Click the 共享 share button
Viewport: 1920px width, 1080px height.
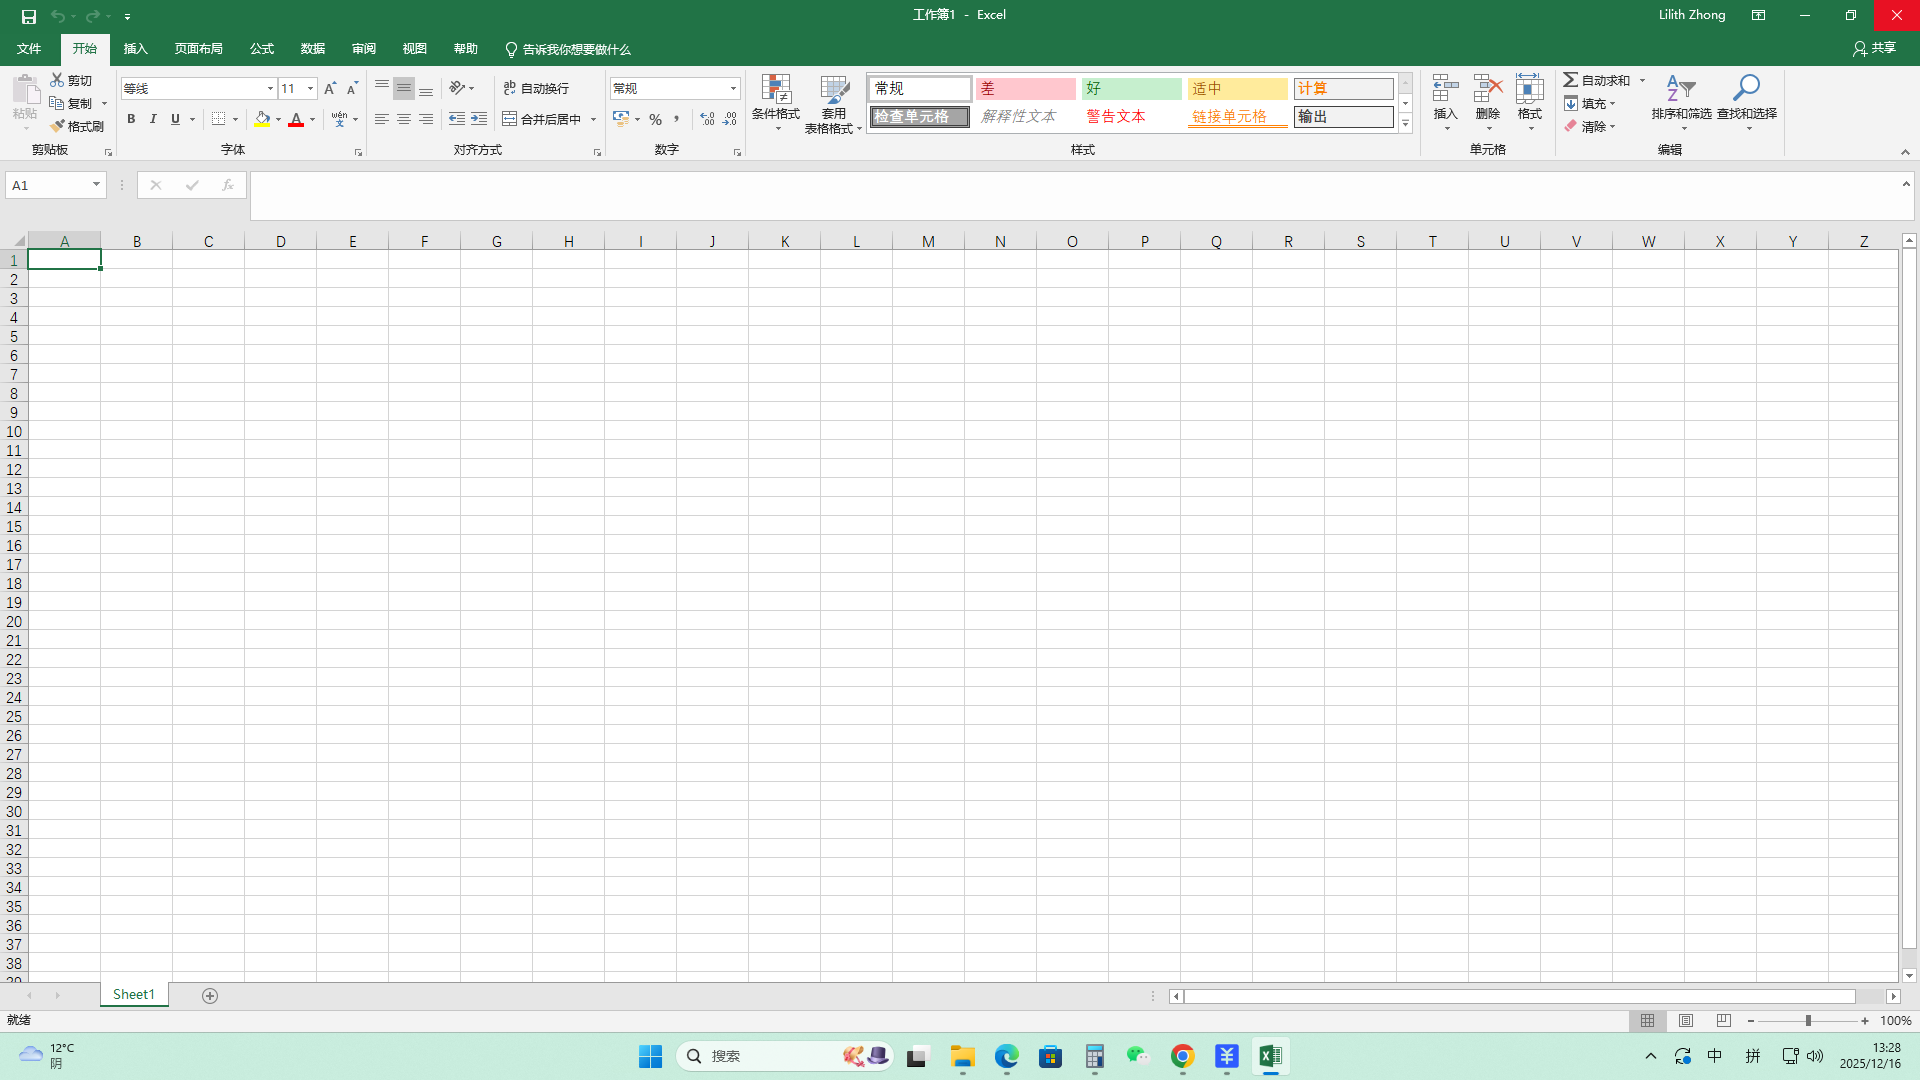[x=1874, y=48]
